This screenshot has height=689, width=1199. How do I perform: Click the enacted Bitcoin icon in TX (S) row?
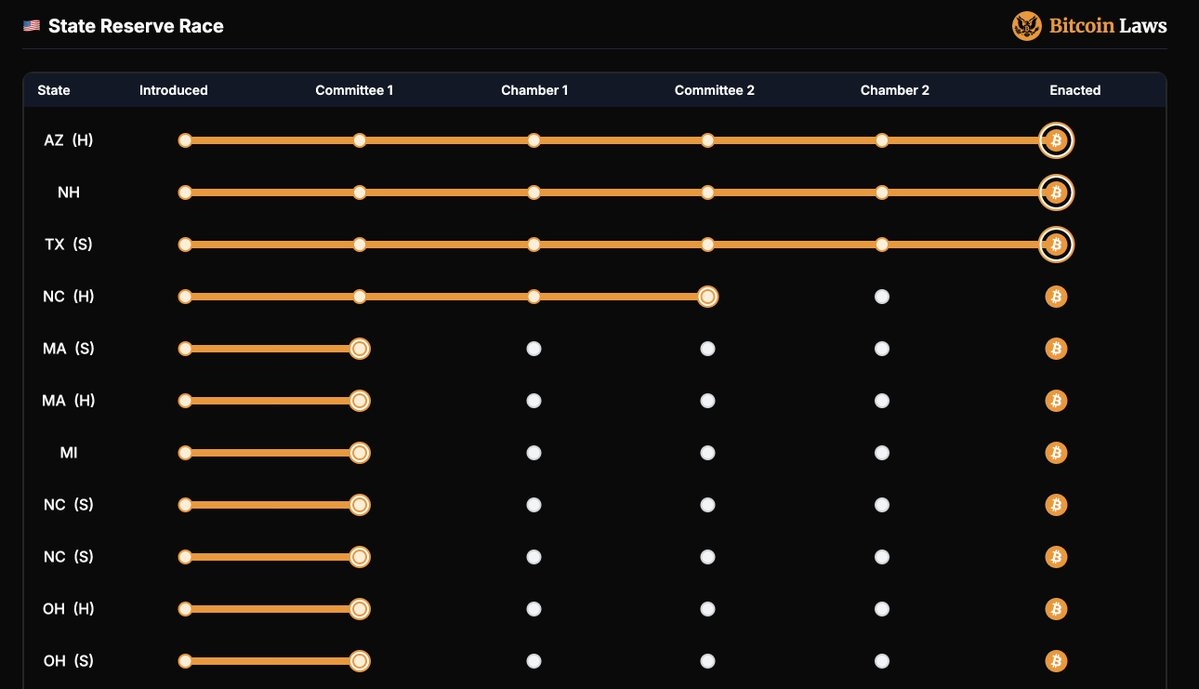coord(1056,245)
